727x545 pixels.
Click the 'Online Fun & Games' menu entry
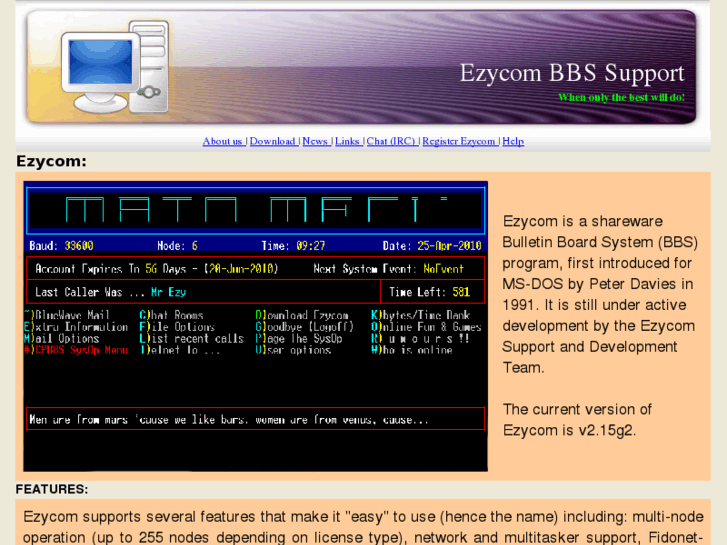[426, 327]
